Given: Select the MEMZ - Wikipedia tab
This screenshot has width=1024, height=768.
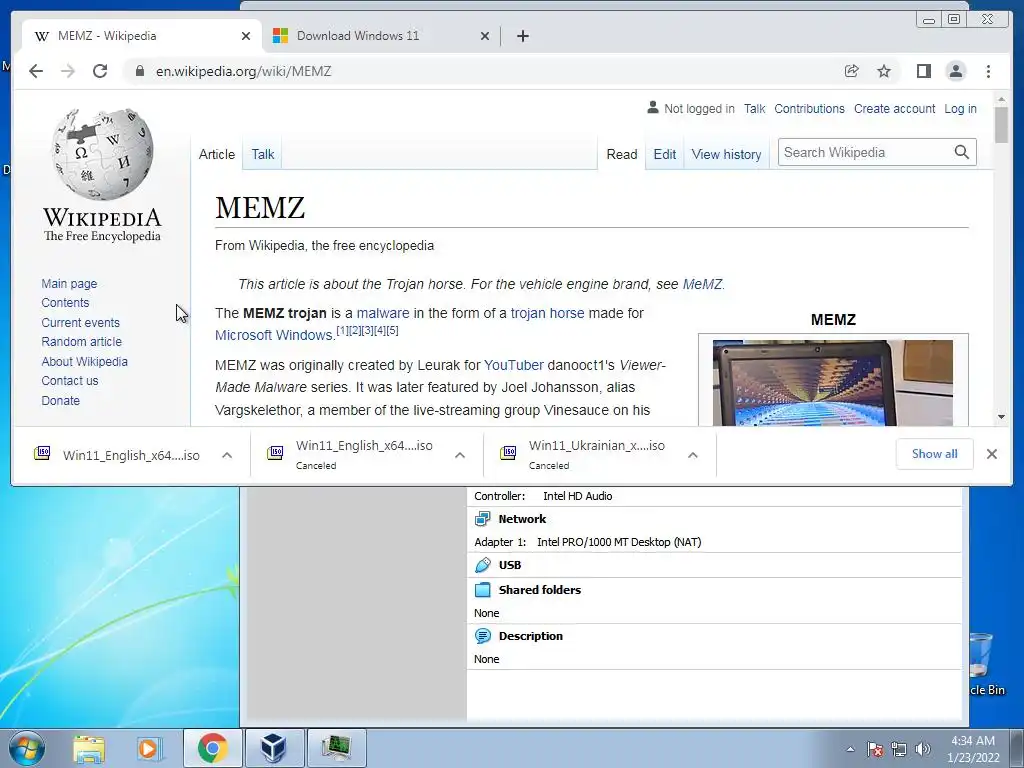Looking at the screenshot, I should [x=142, y=36].
